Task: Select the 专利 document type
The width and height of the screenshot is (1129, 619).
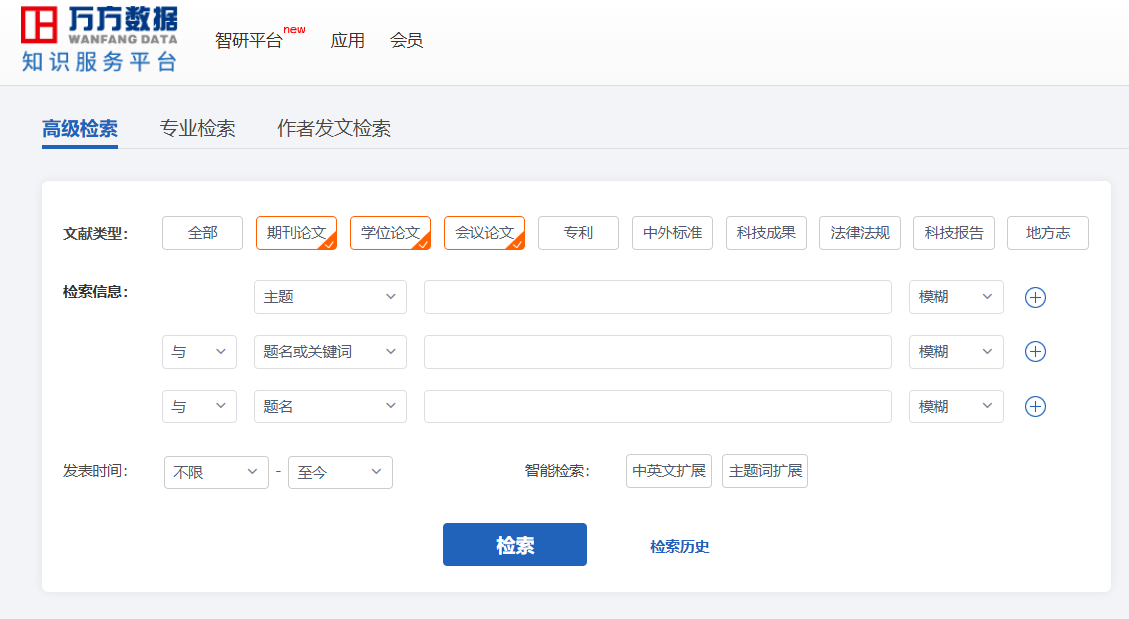Action: tap(578, 233)
